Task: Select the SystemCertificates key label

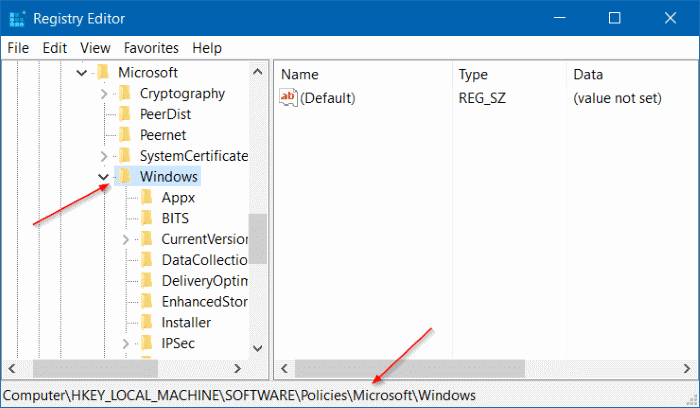Action: tap(194, 156)
